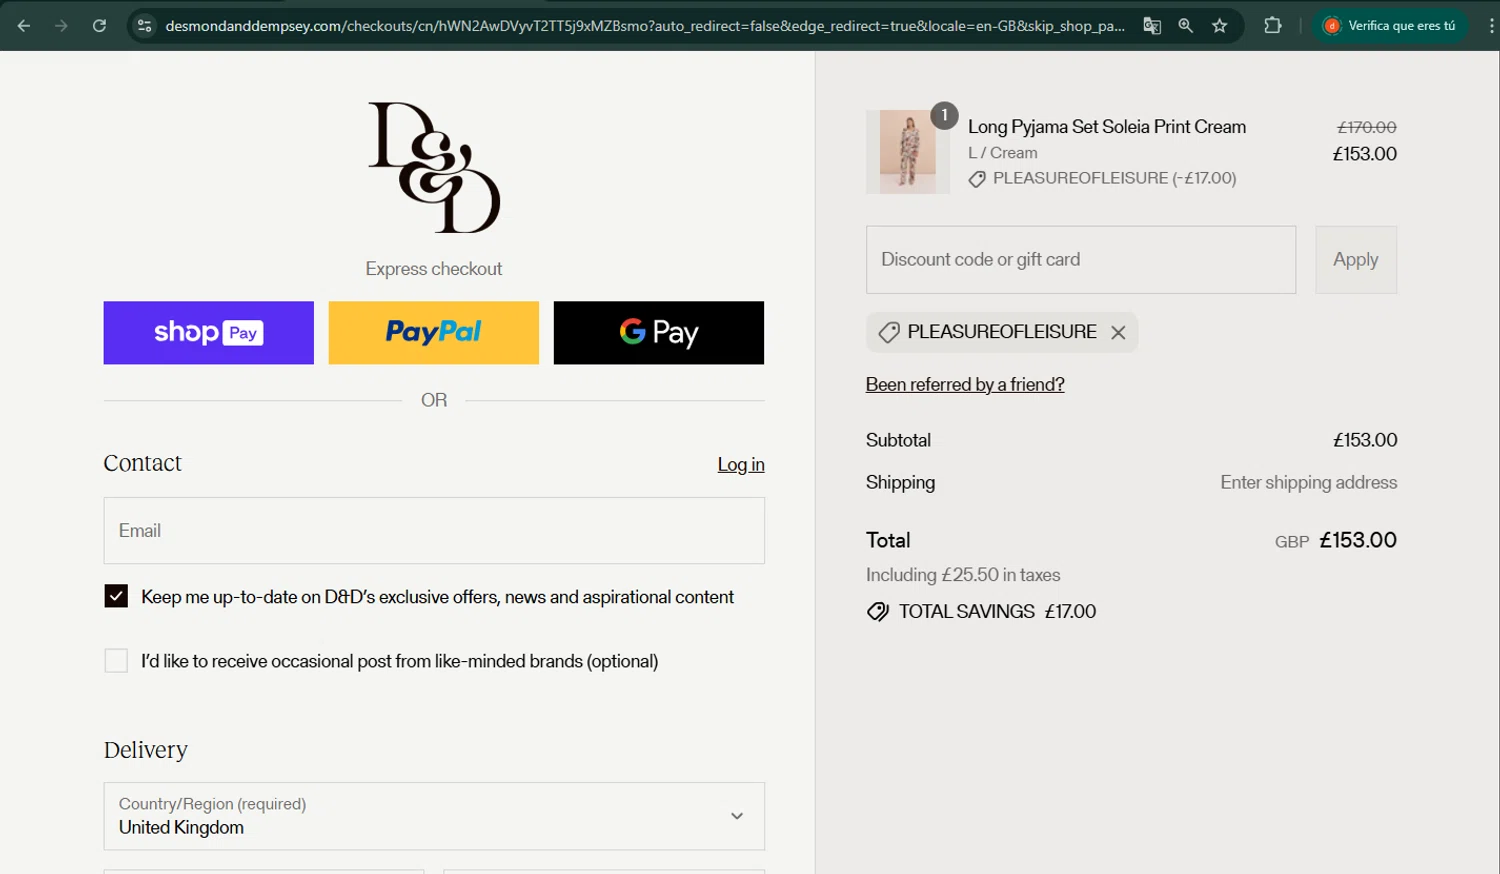Click the Contact section heading
Viewport: 1500px width, 874px height.
coord(143,463)
